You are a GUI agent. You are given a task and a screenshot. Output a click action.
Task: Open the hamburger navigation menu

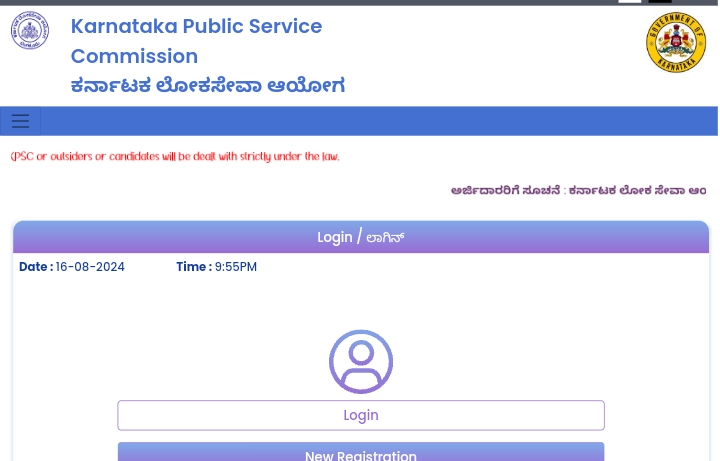coord(20,121)
